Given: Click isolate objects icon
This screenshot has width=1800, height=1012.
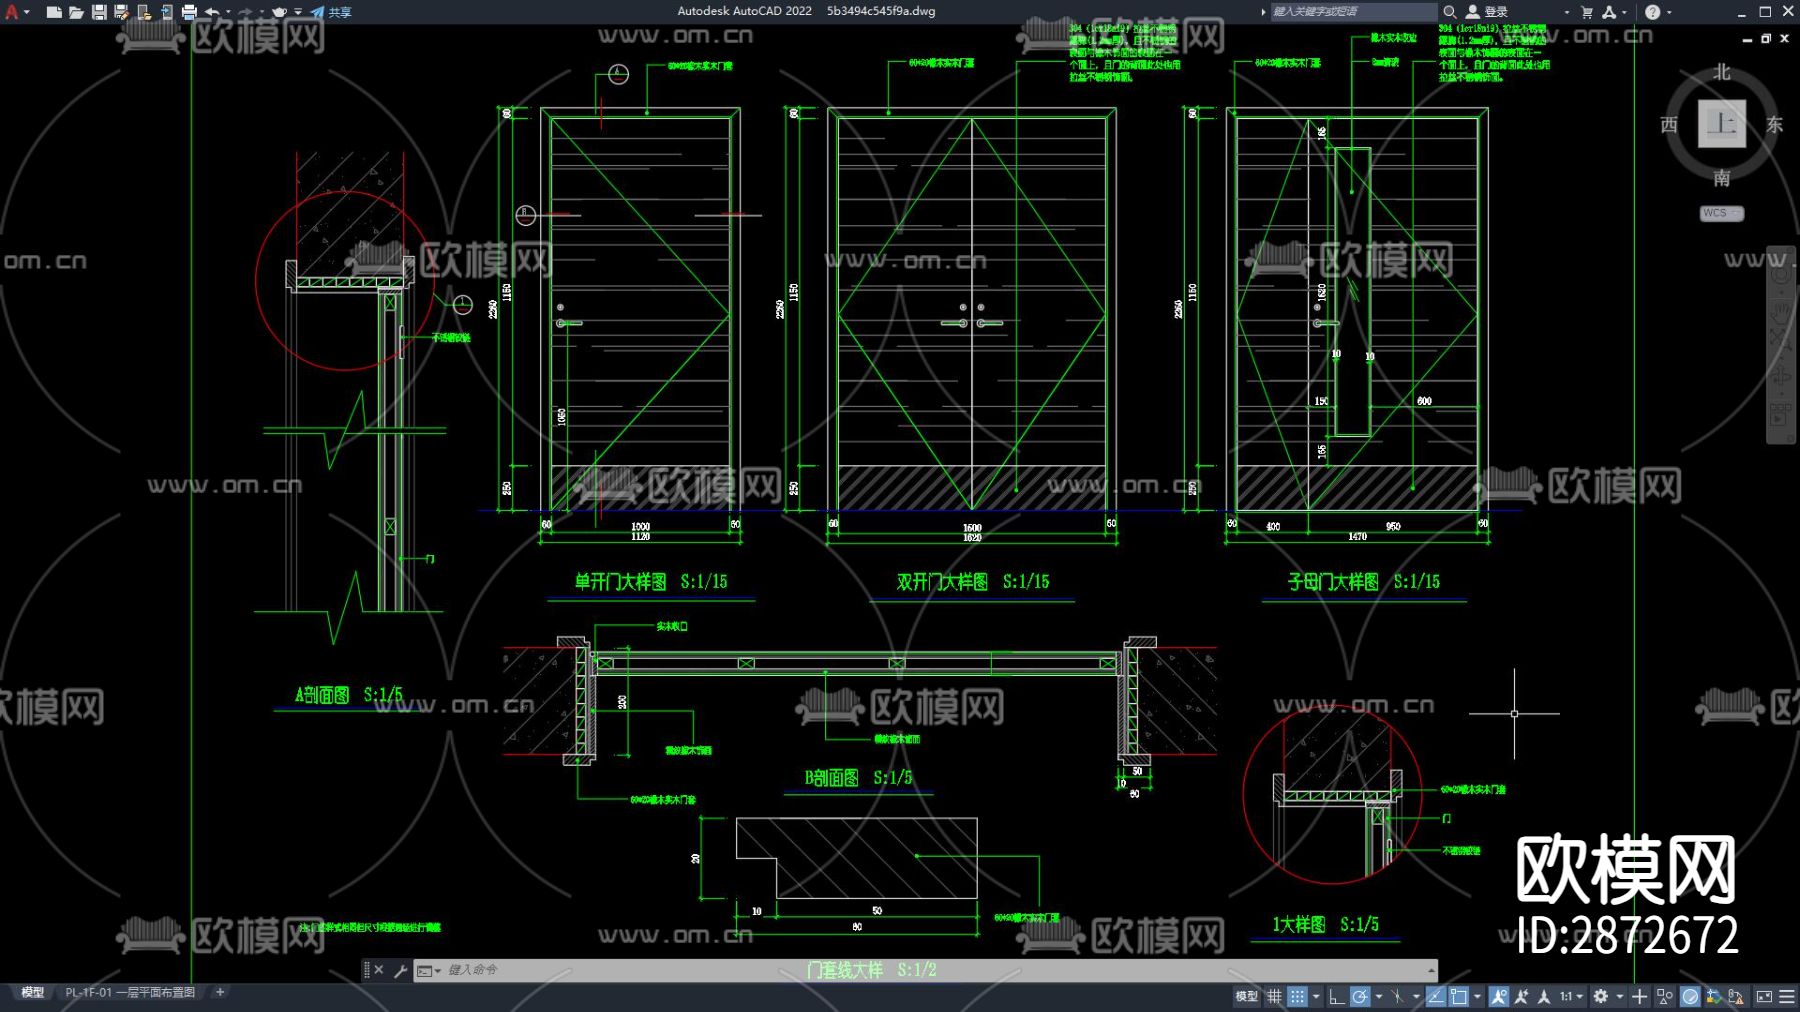Looking at the screenshot, I should pos(1664,997).
